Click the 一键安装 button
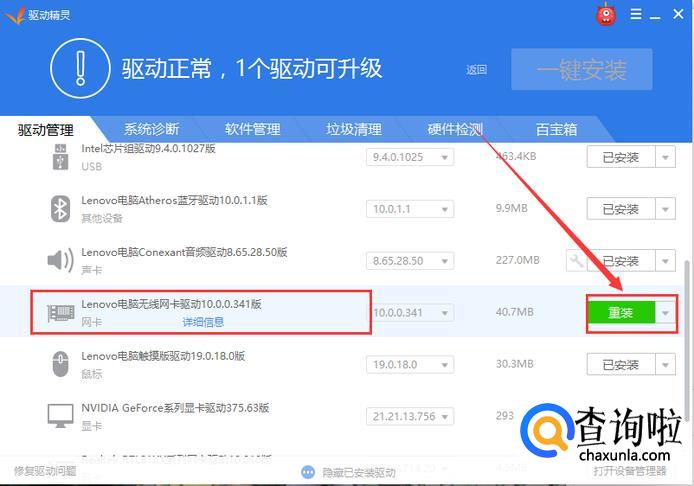 [582, 69]
